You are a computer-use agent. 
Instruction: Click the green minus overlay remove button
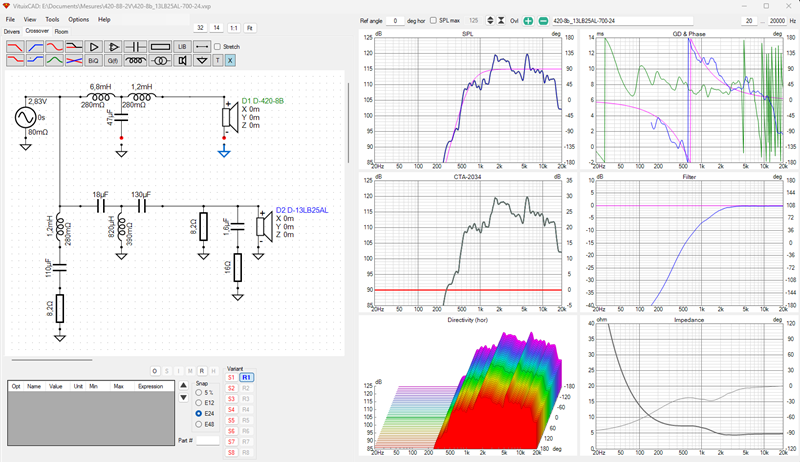click(x=543, y=21)
